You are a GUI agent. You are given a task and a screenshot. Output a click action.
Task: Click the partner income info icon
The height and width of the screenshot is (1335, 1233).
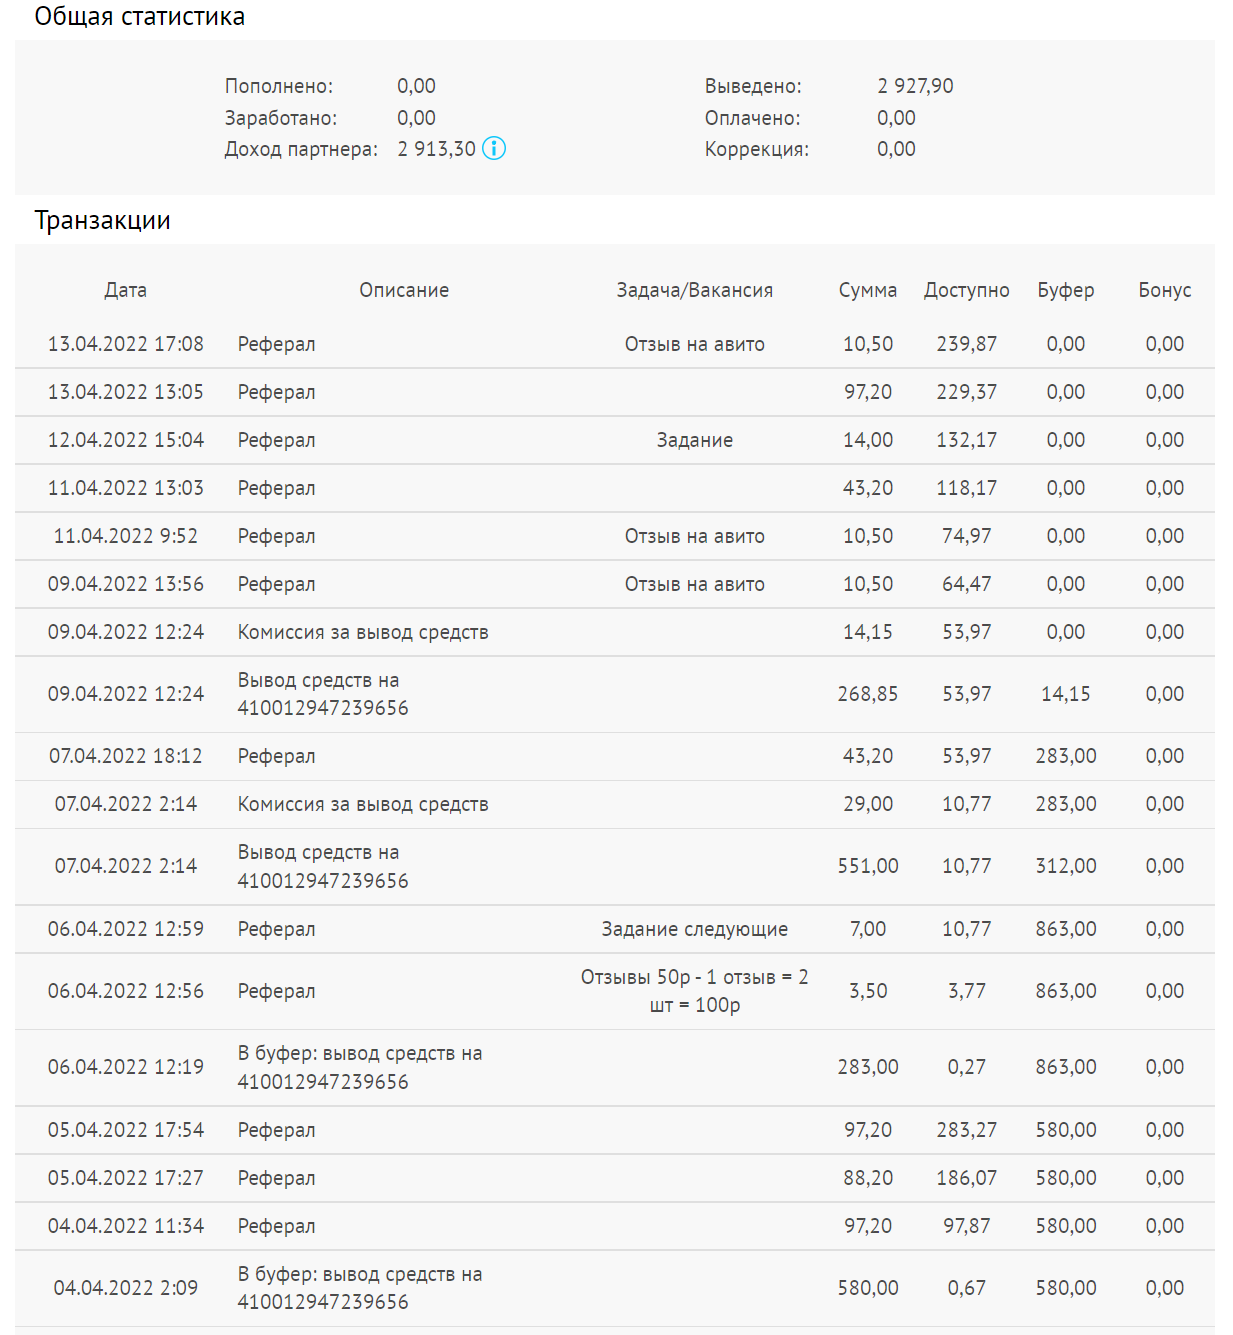point(494,148)
